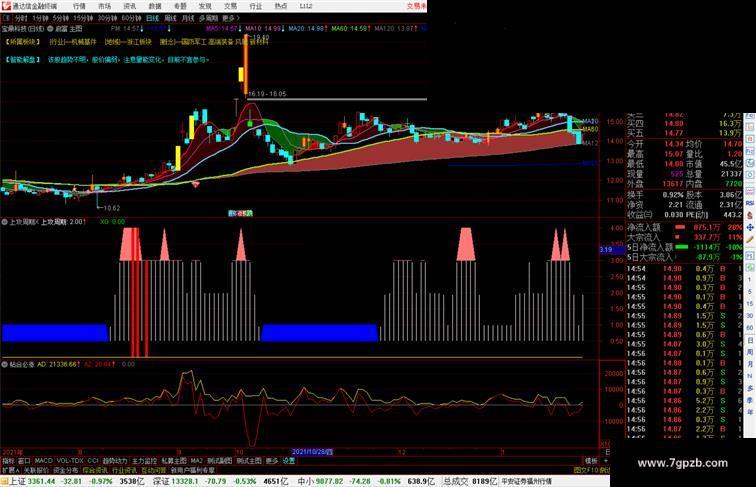Click the period bar left icon box

(x=6, y=18)
